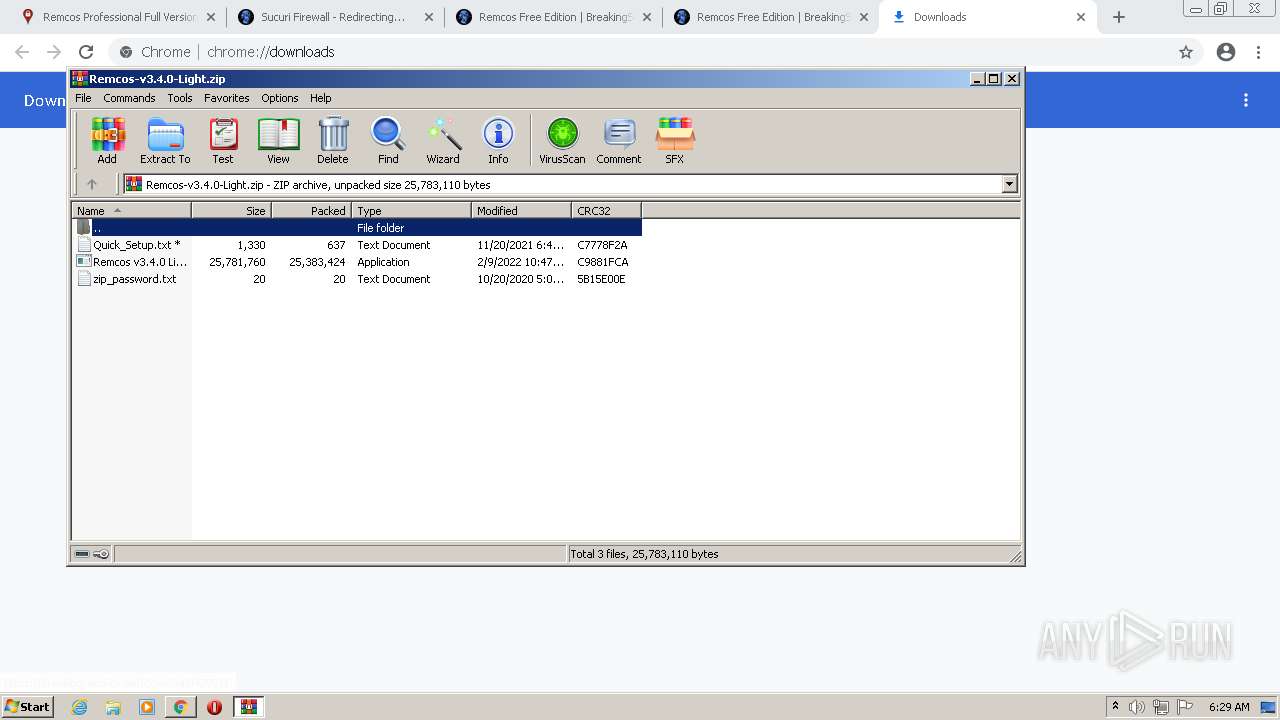Click the status bar total files text
Viewport: 1280px width, 720px height.
pos(644,554)
